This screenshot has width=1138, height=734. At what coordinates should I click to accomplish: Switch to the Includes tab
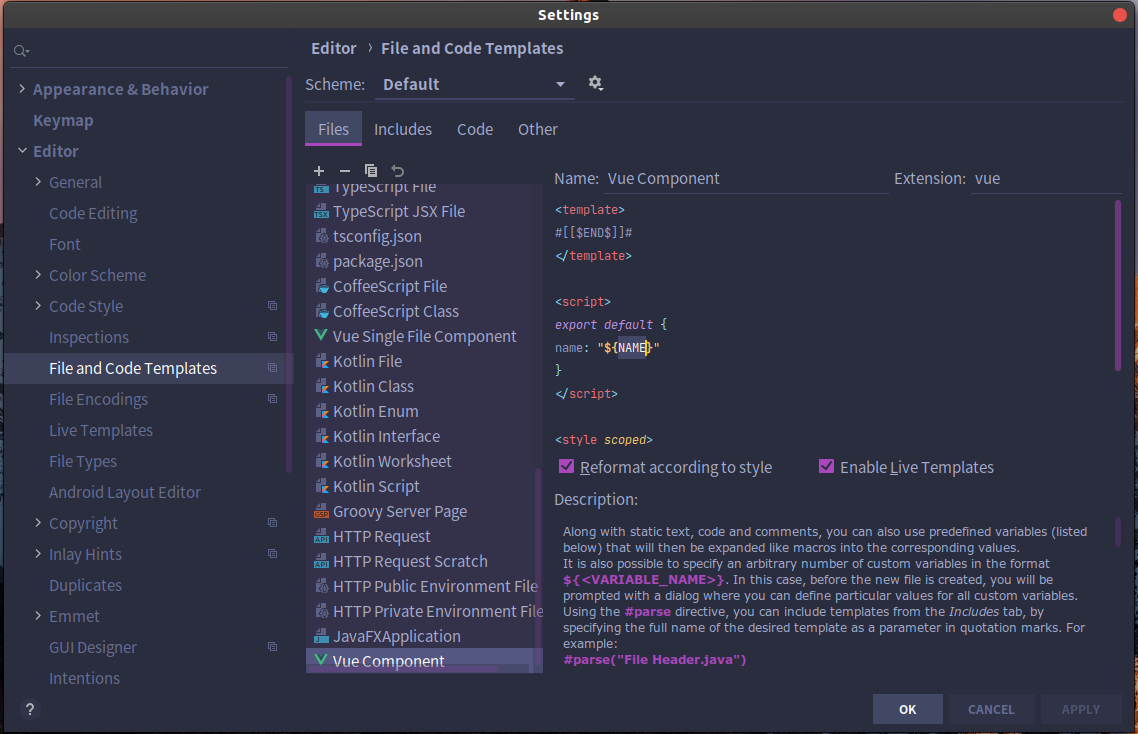pos(403,129)
